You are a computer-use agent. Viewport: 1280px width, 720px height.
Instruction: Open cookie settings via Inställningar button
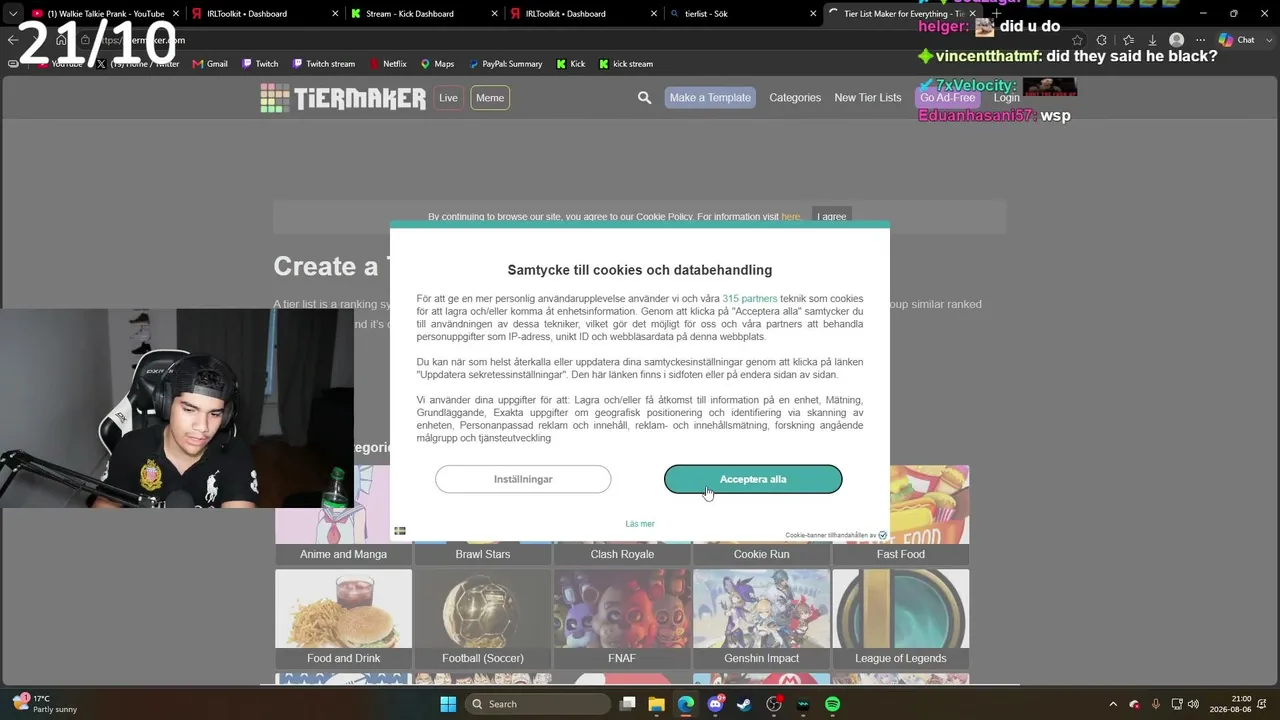[523, 479]
